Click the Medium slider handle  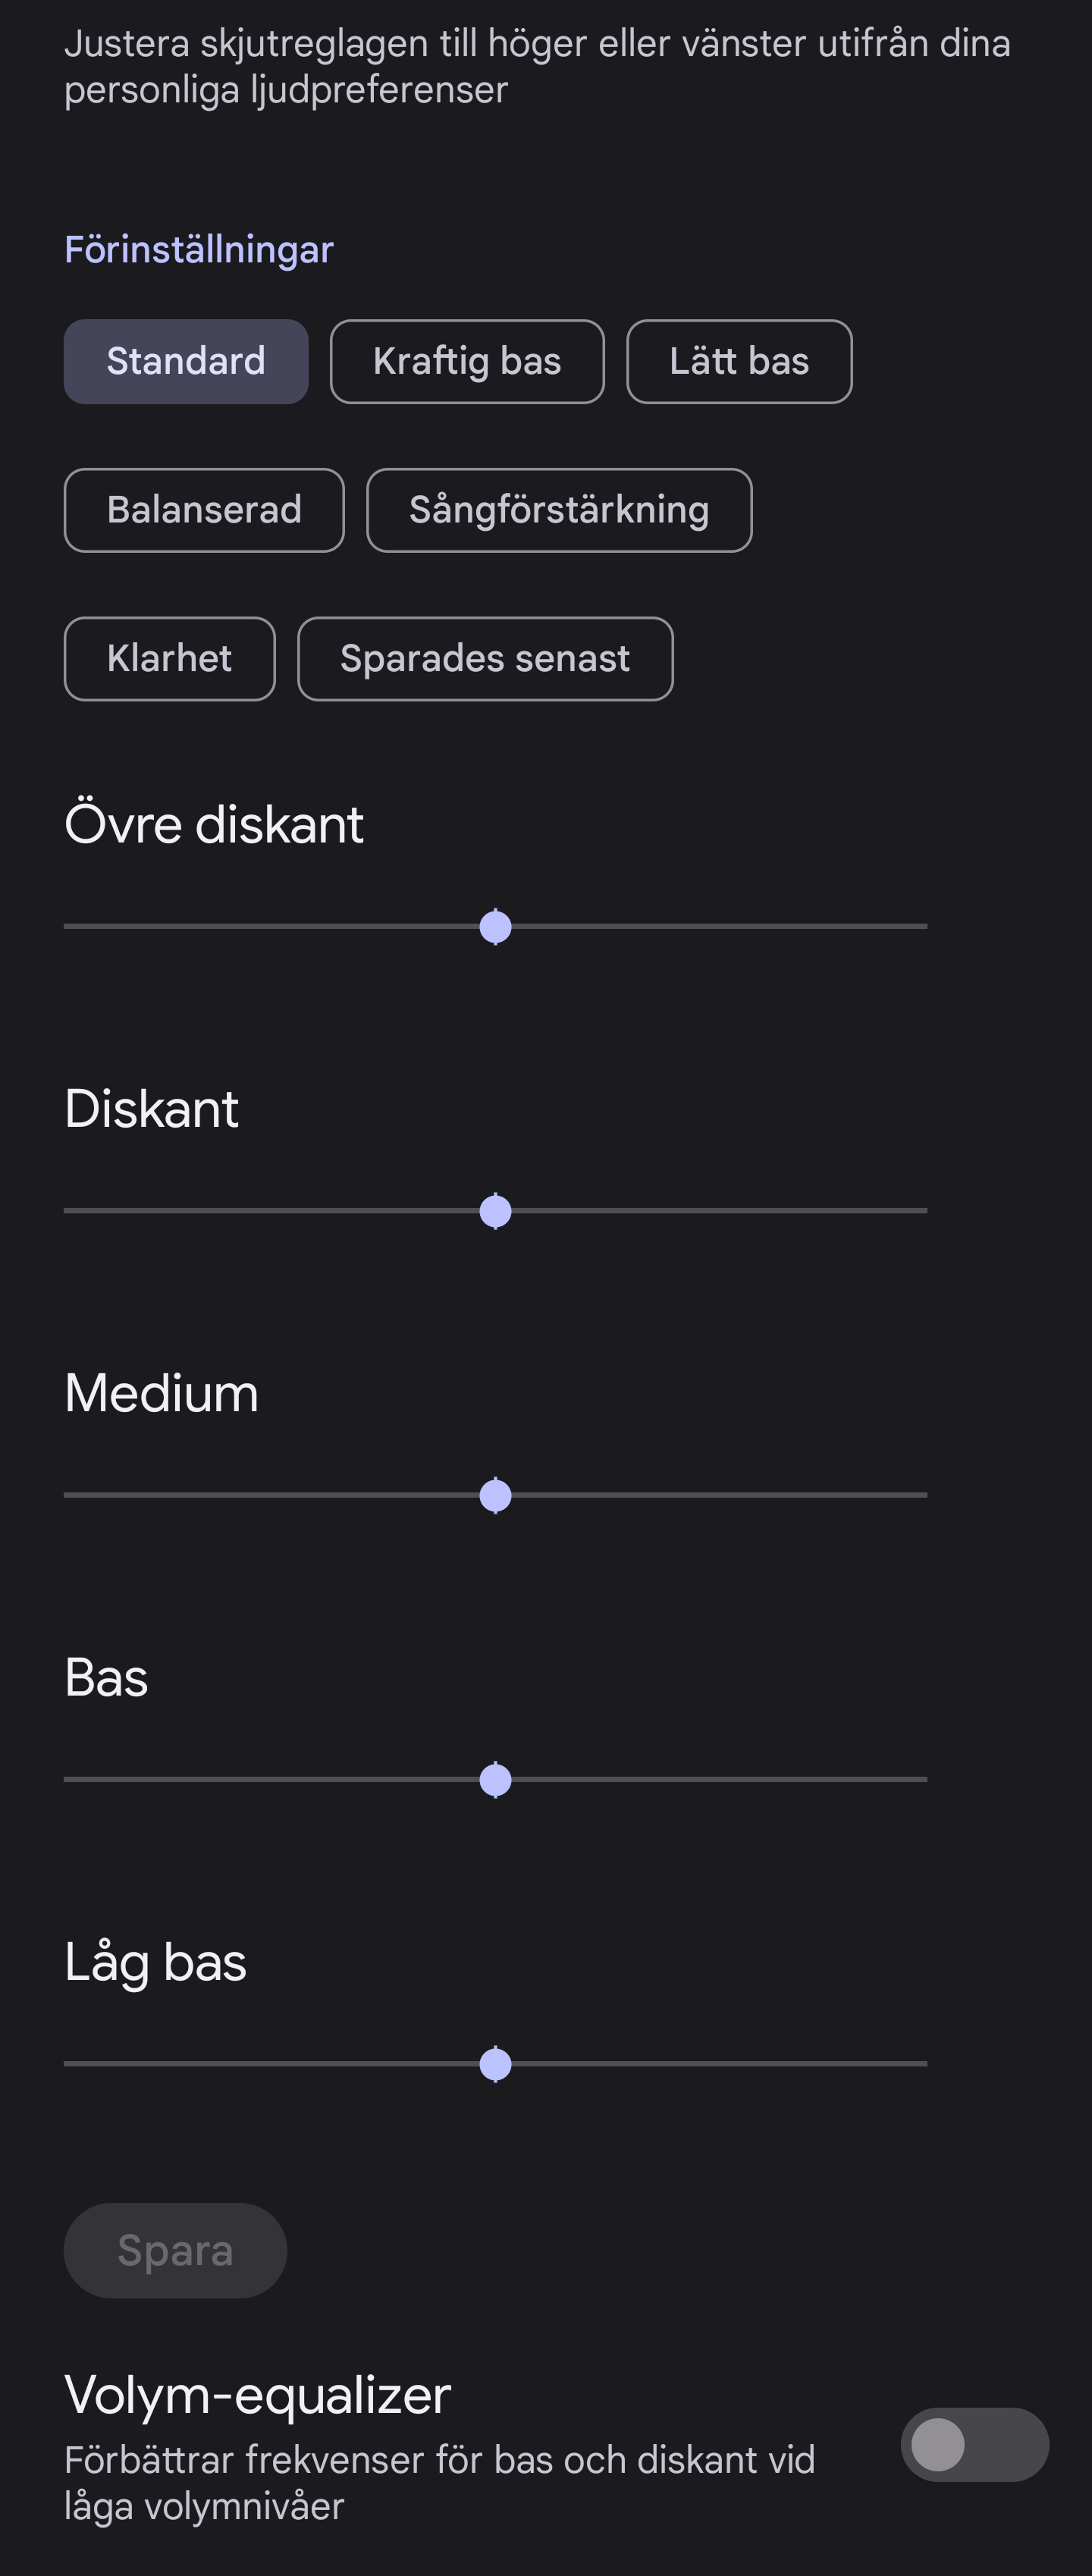[495, 1495]
